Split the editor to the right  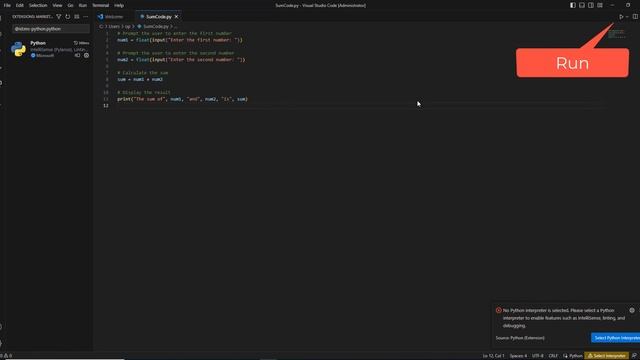pos(635,17)
